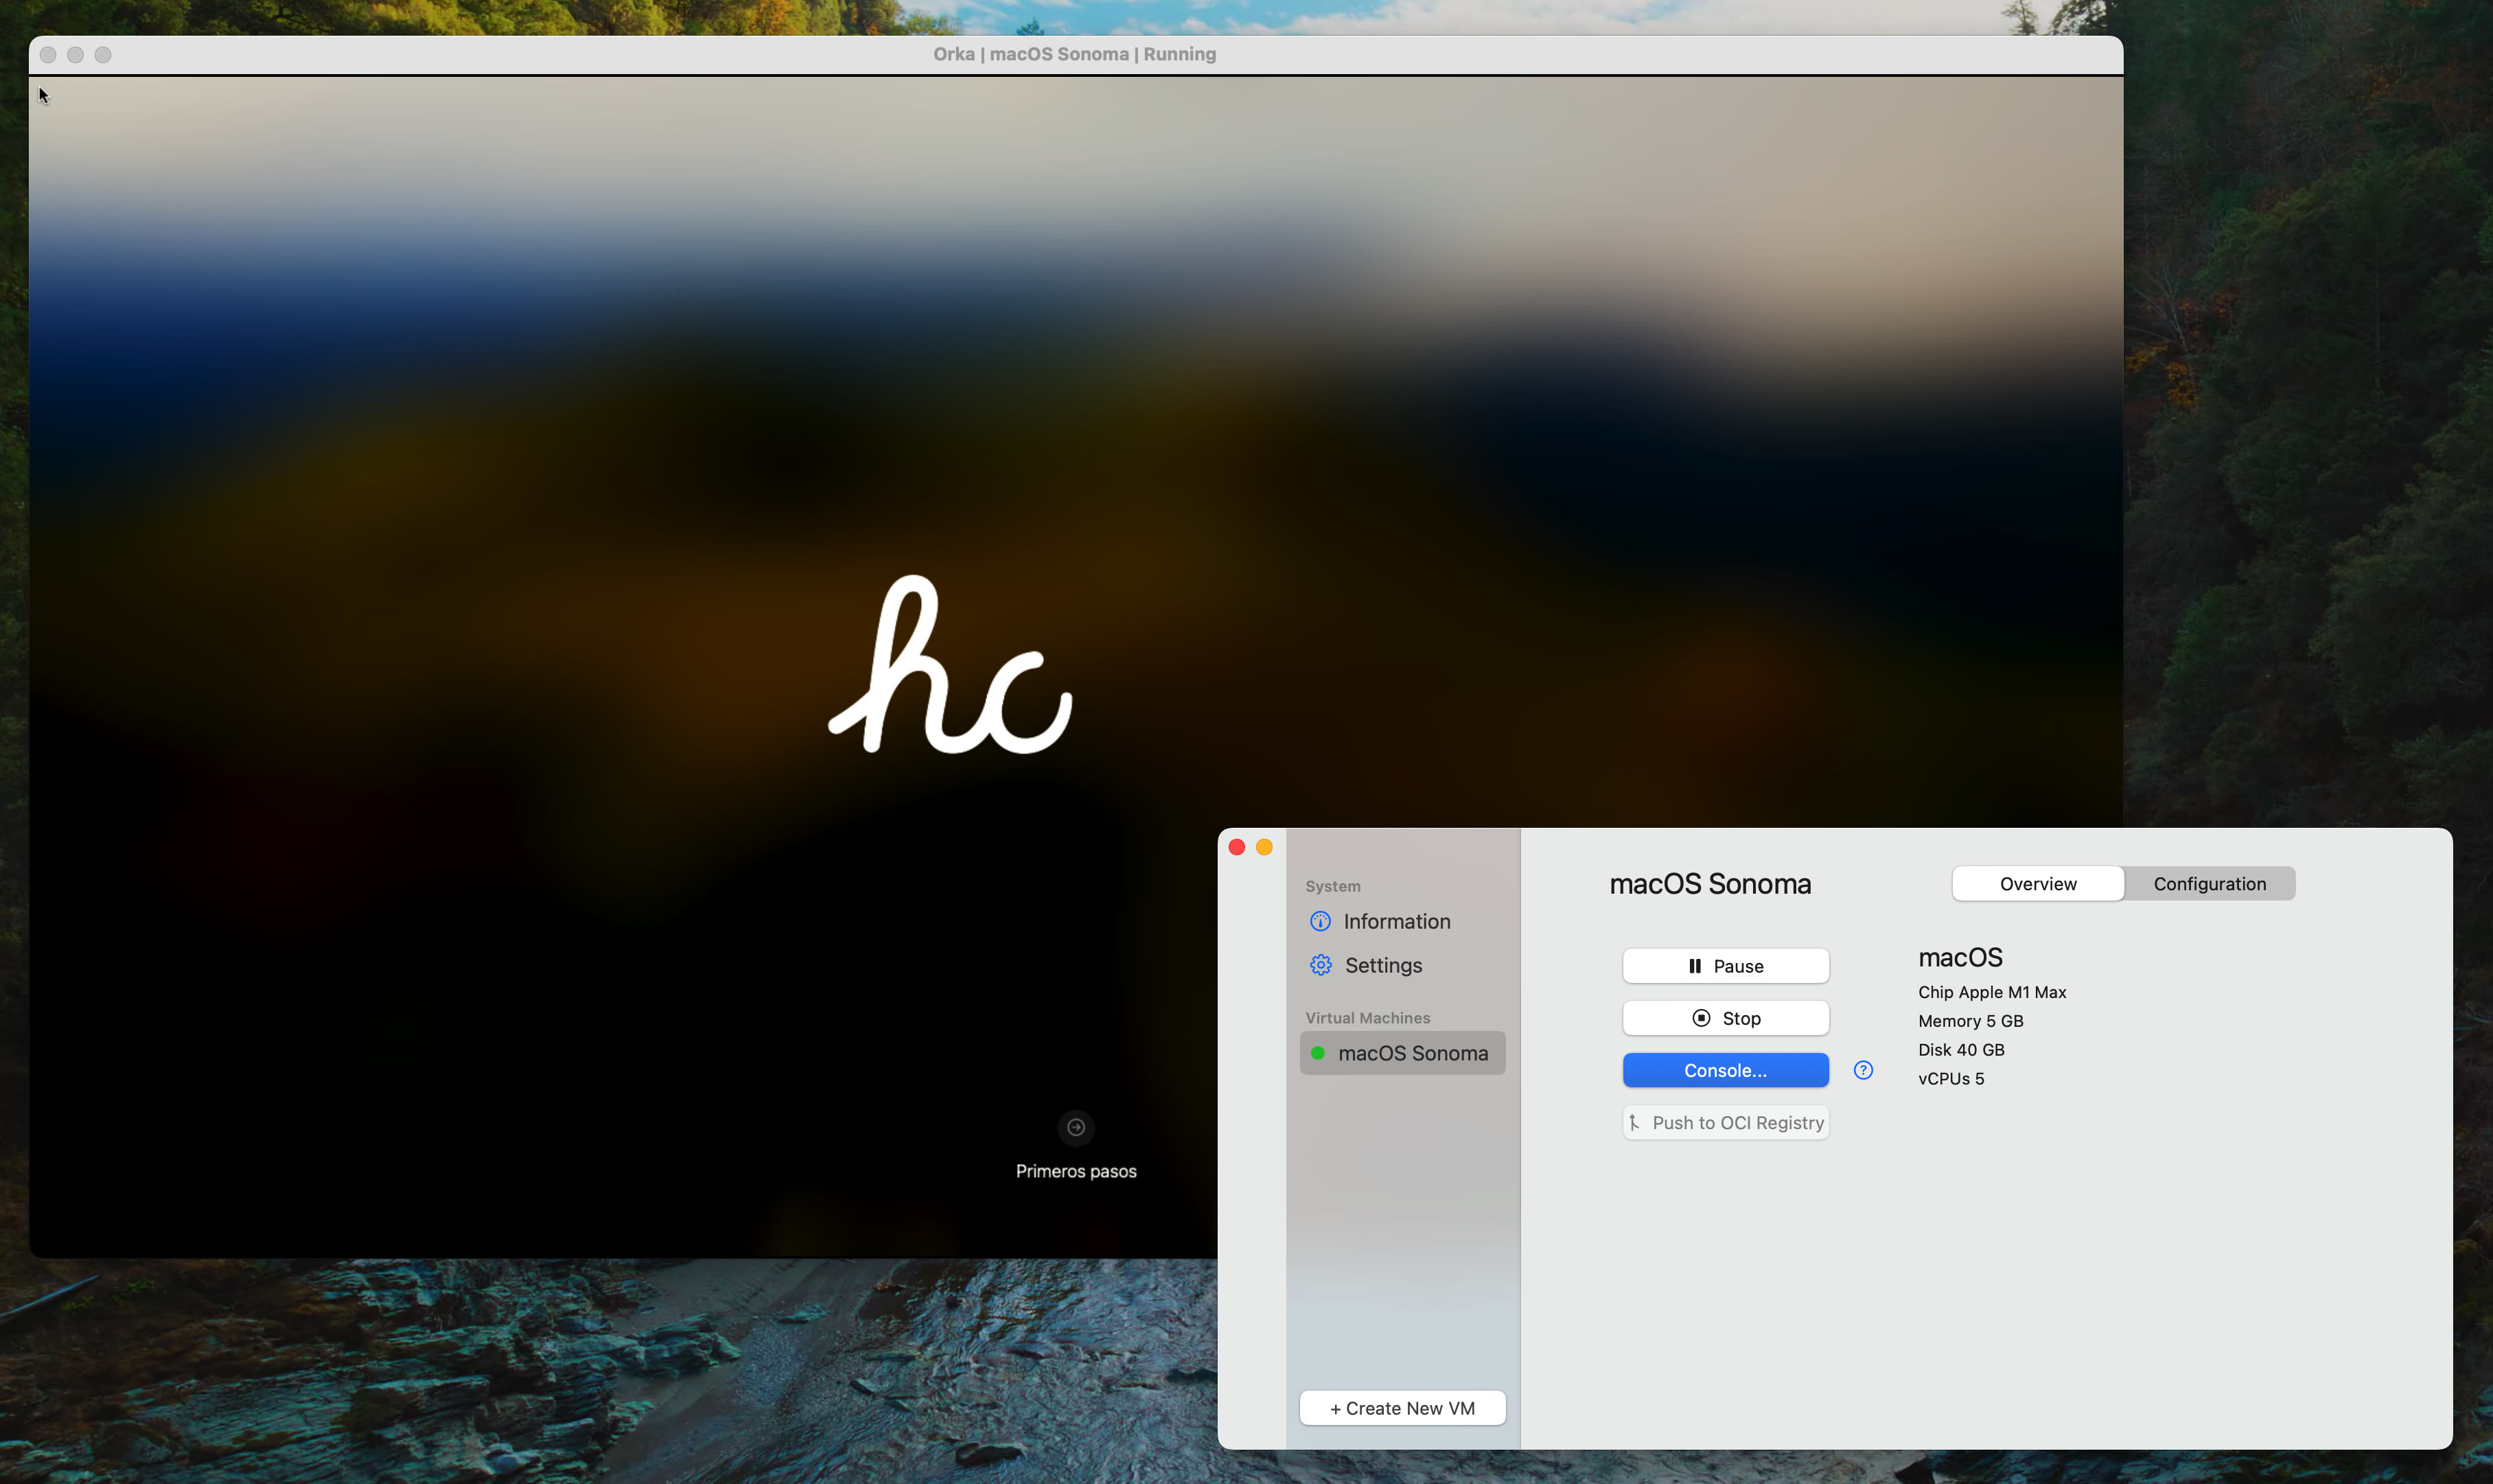Open the Information panel via its gauge icon

tap(1320, 920)
